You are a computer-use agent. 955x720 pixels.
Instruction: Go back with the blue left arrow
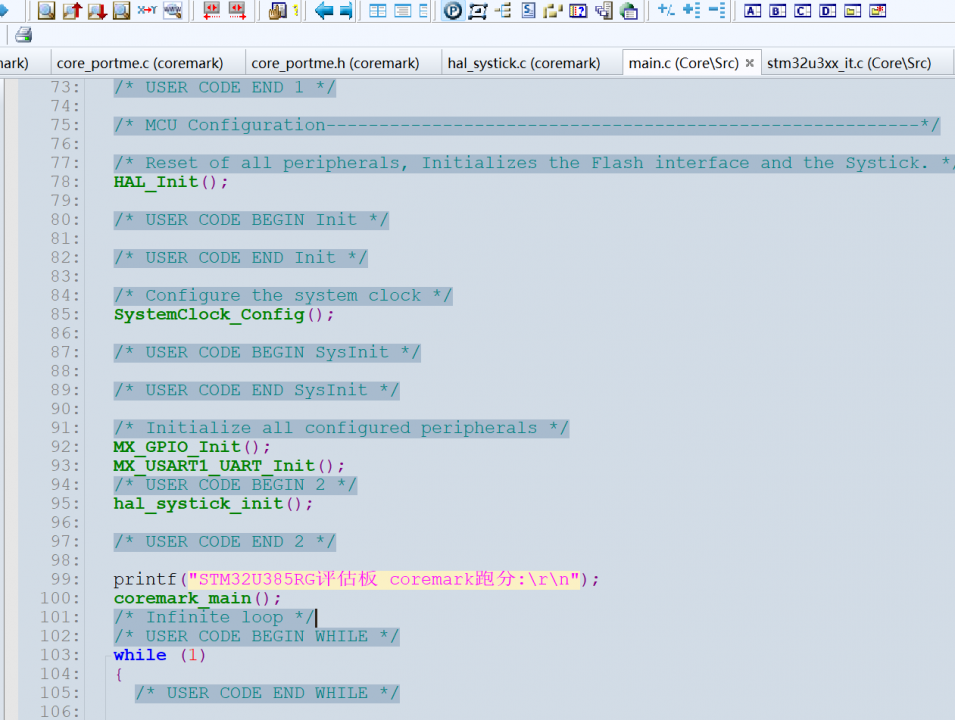pyautogui.click(x=323, y=10)
